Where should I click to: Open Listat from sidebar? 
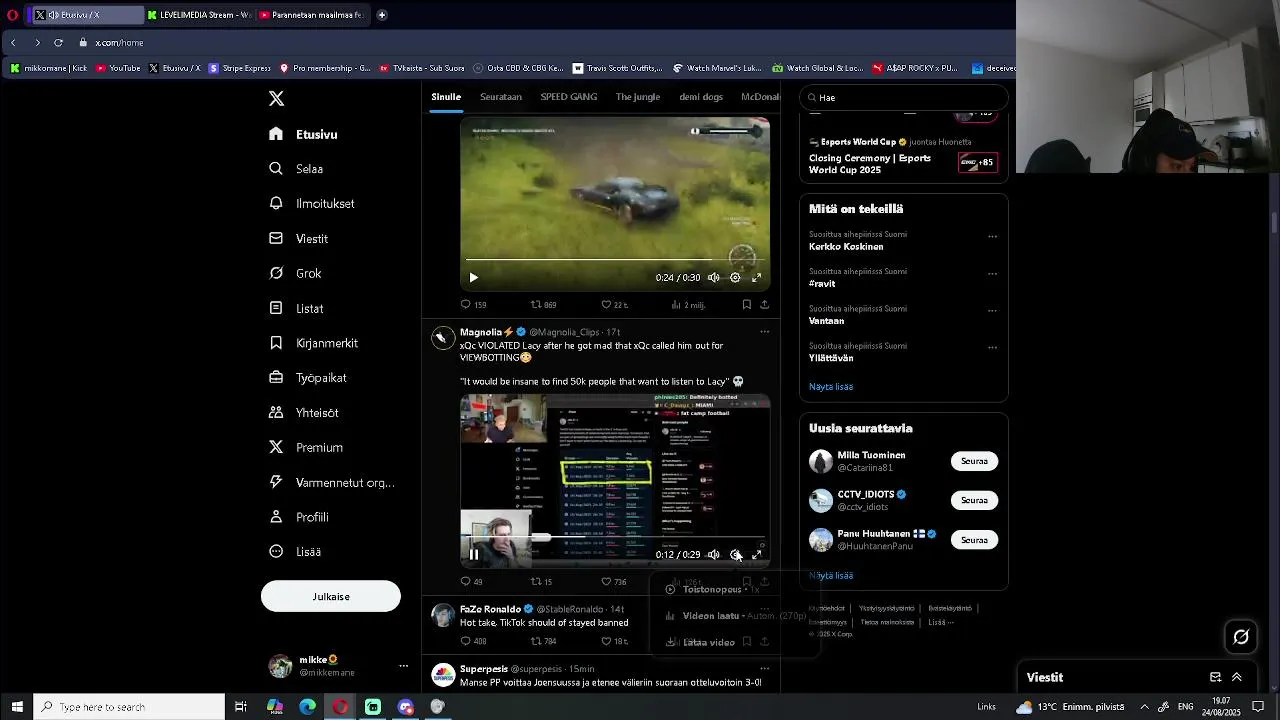(296, 308)
